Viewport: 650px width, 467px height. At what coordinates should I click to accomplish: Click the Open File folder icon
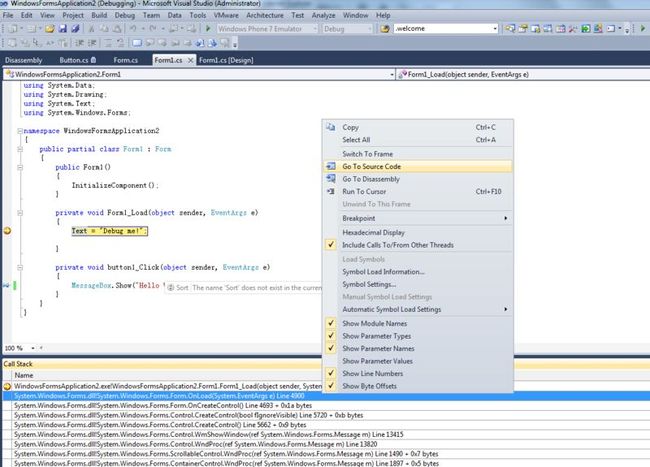tap(50, 29)
